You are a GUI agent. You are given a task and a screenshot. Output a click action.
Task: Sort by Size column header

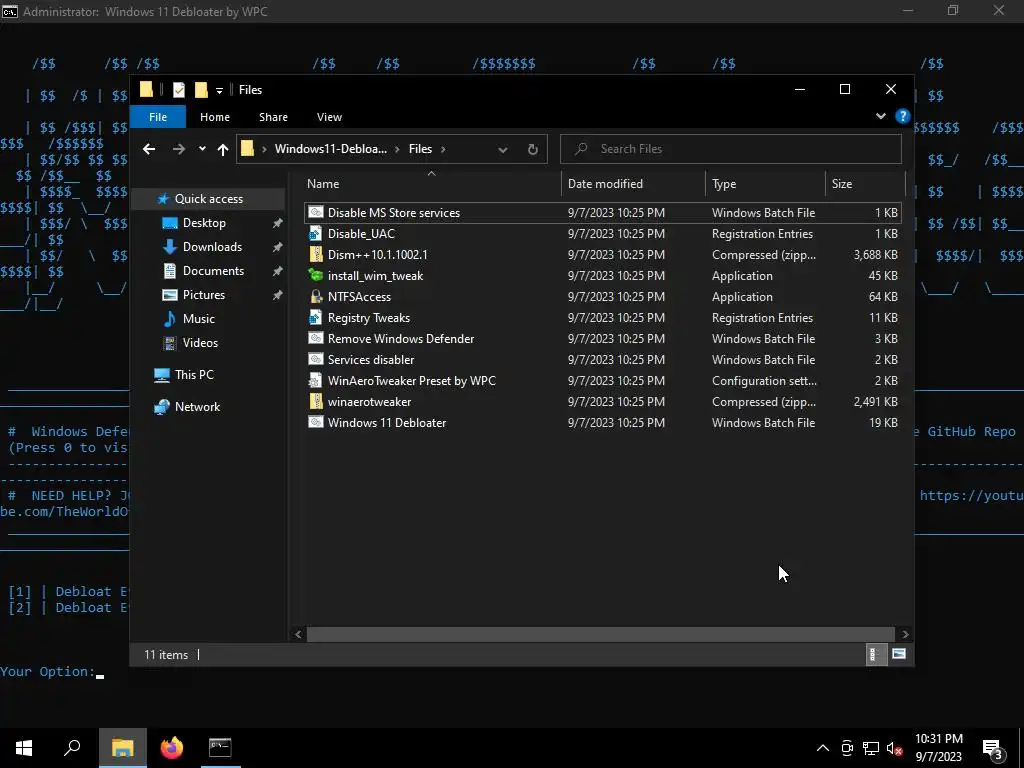[x=865, y=184]
